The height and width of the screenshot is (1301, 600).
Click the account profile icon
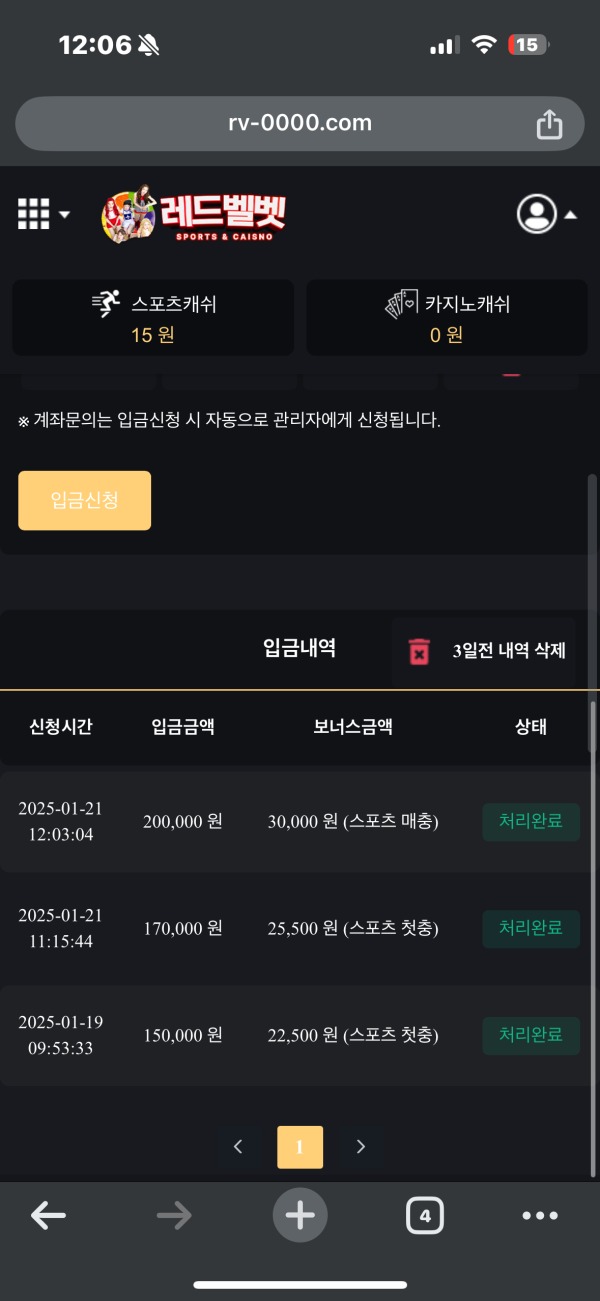coord(536,213)
